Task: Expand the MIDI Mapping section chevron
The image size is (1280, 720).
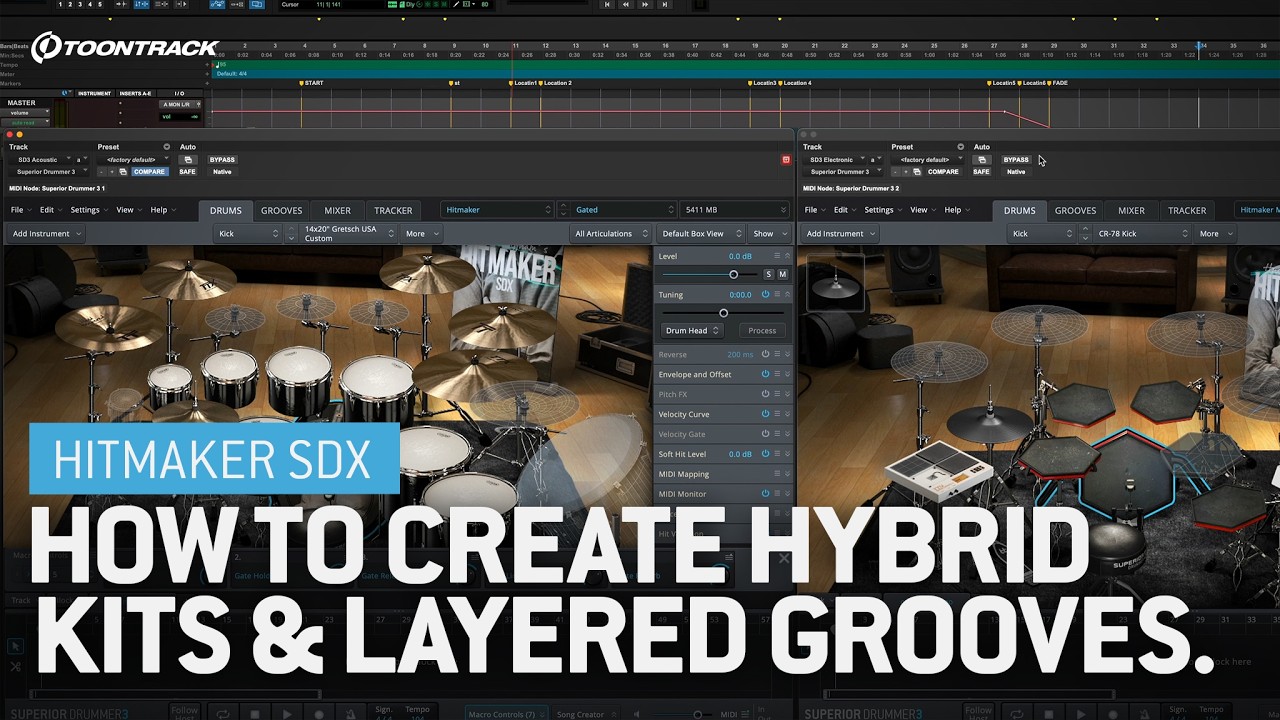Action: tap(788, 474)
